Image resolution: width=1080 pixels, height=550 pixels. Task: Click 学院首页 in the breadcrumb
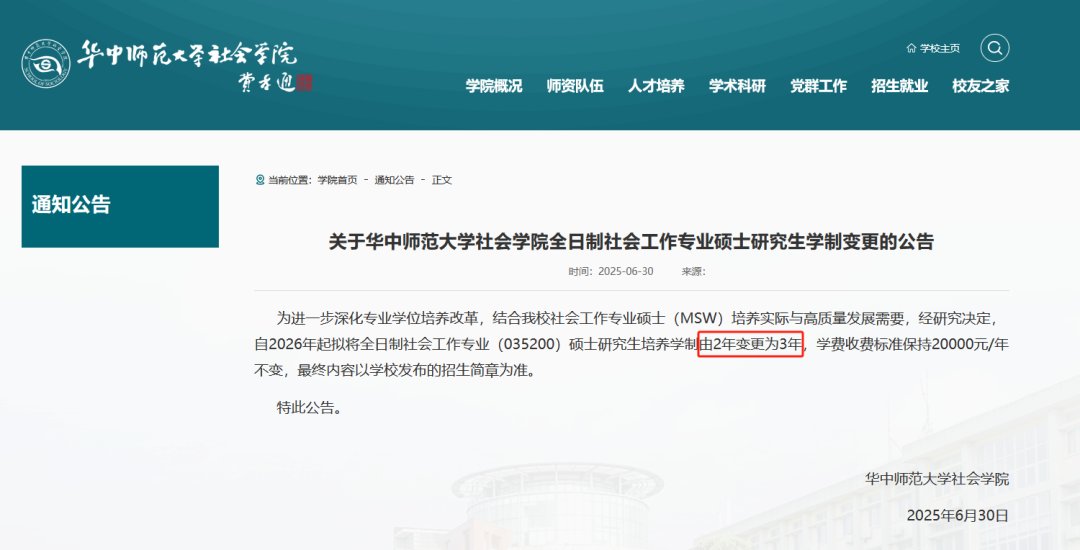[x=338, y=180]
